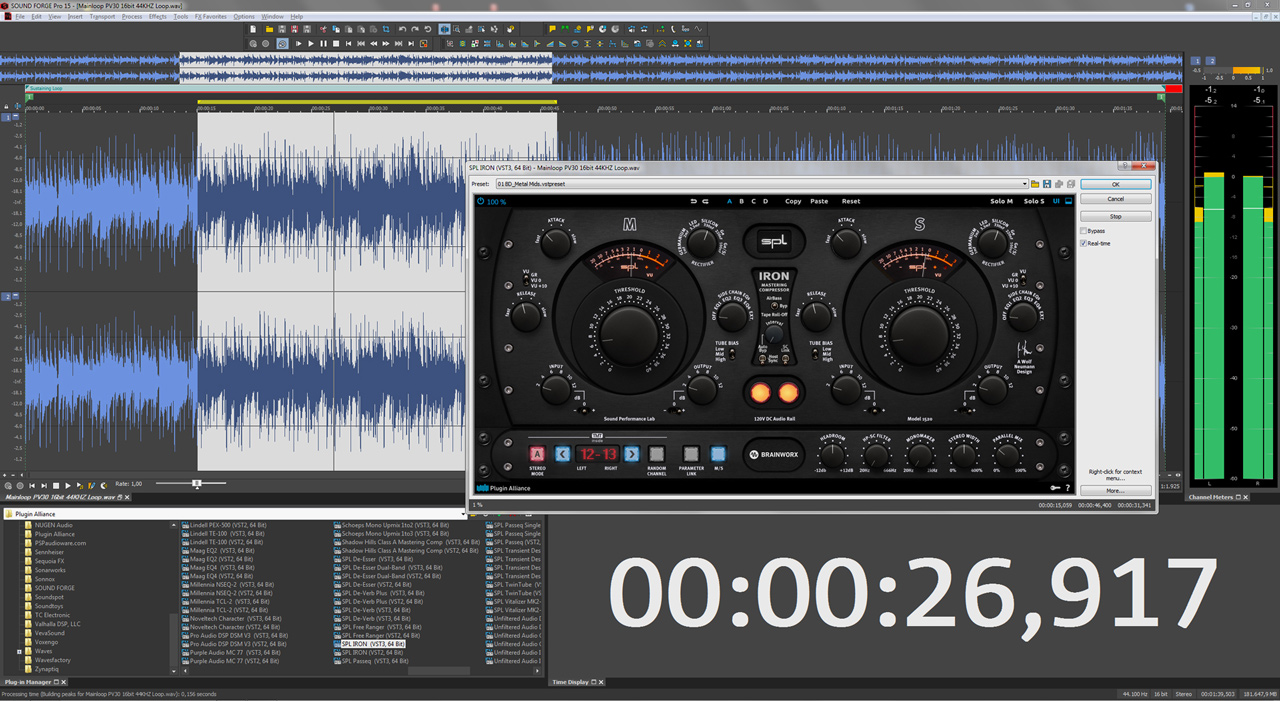This screenshot has width=1280, height=701.
Task: Select the Valhalla DSP, LLC folder
Action: [57, 623]
